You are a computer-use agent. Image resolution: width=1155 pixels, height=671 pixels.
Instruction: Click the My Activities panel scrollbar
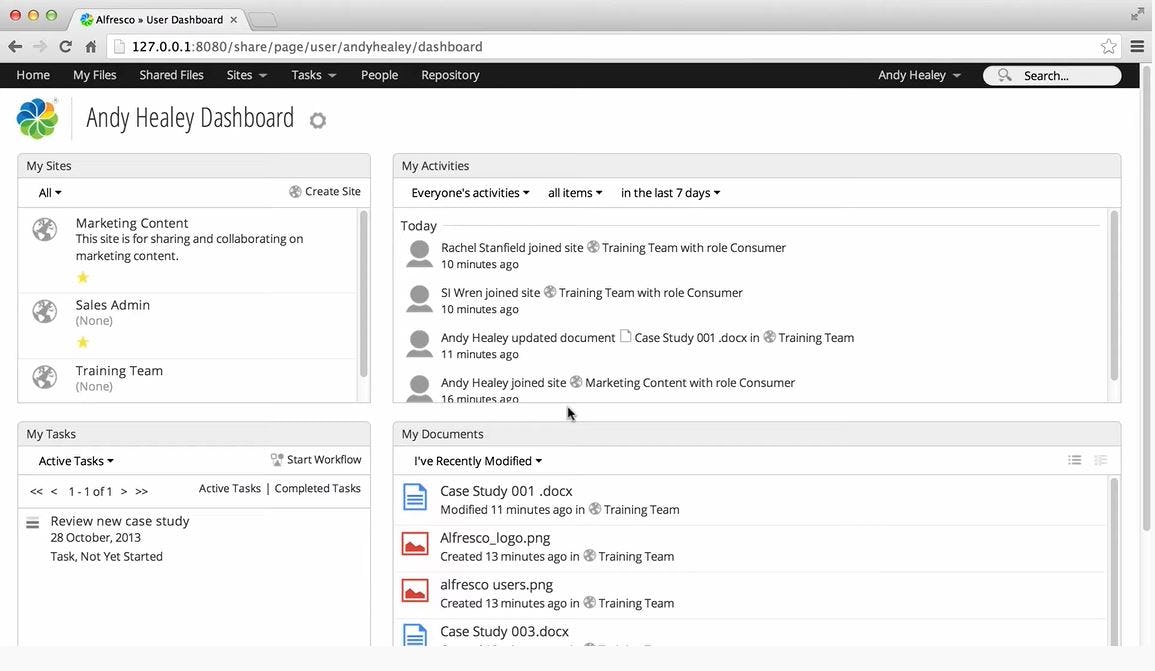pyautogui.click(x=1114, y=295)
